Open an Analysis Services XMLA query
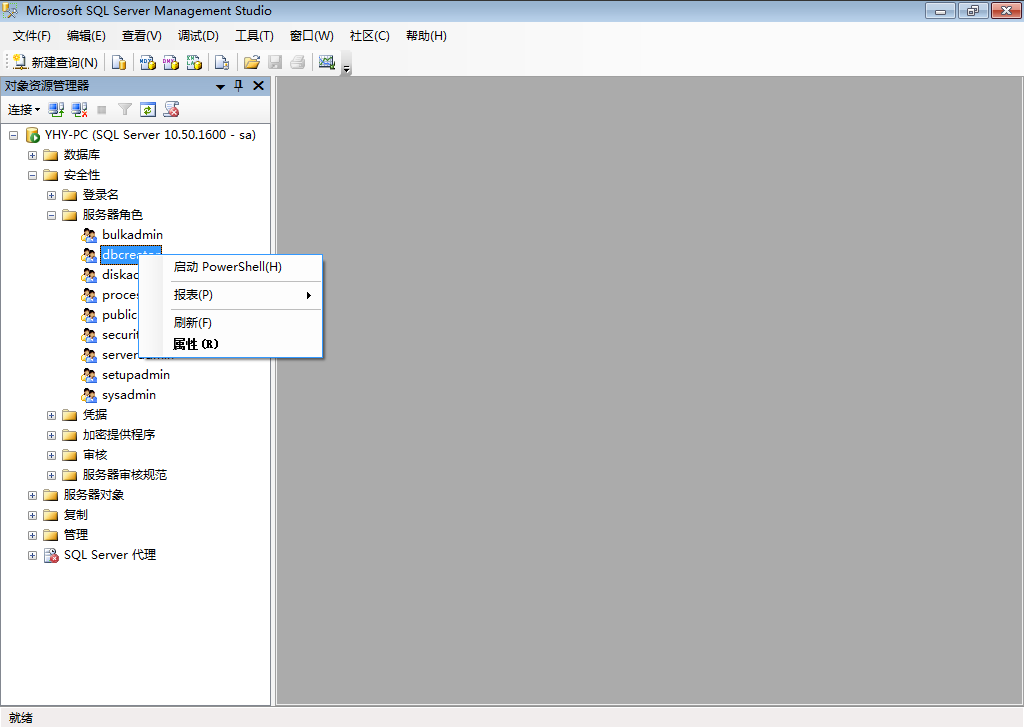 click(195, 62)
